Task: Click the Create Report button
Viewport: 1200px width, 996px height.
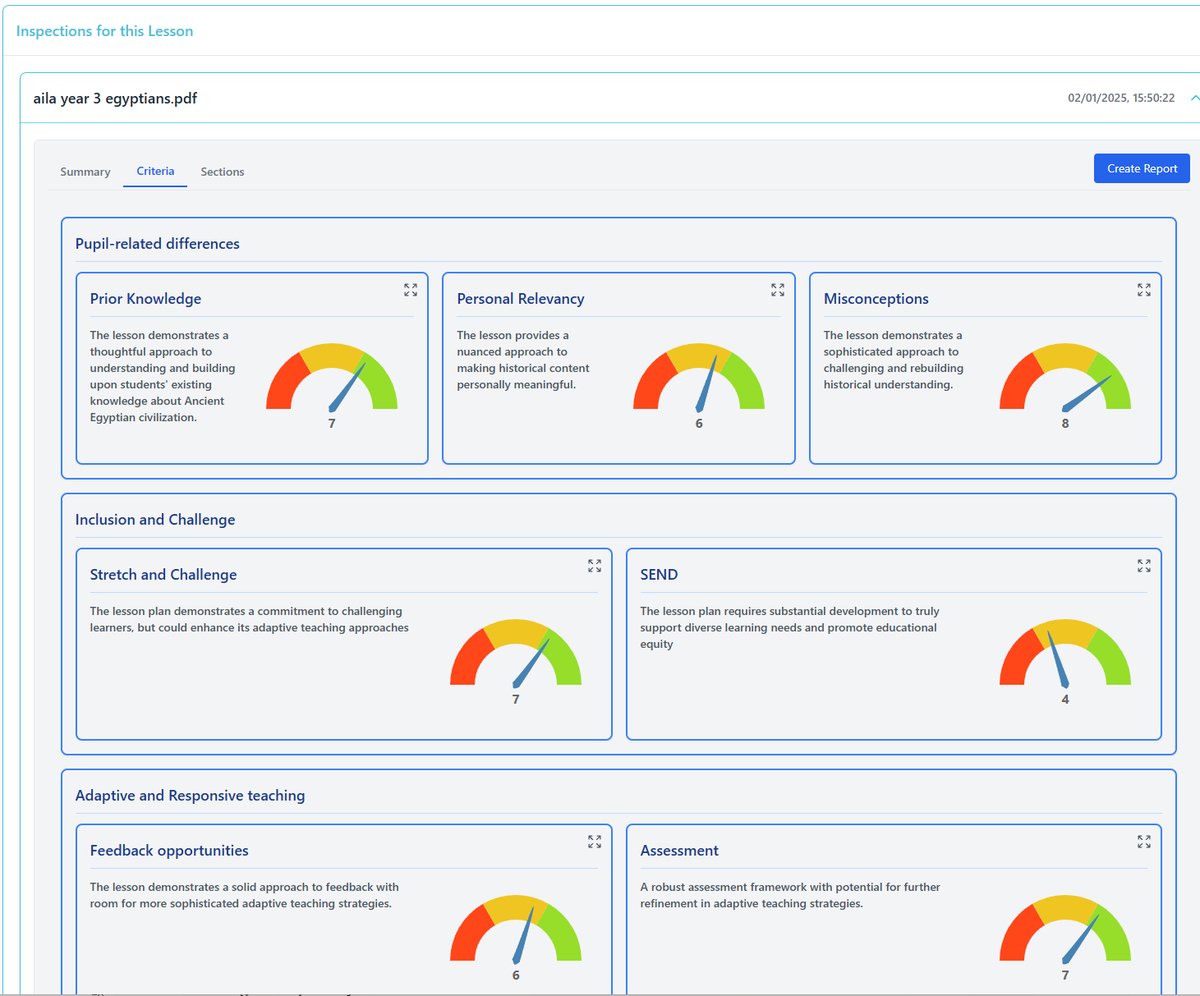Action: click(1142, 168)
